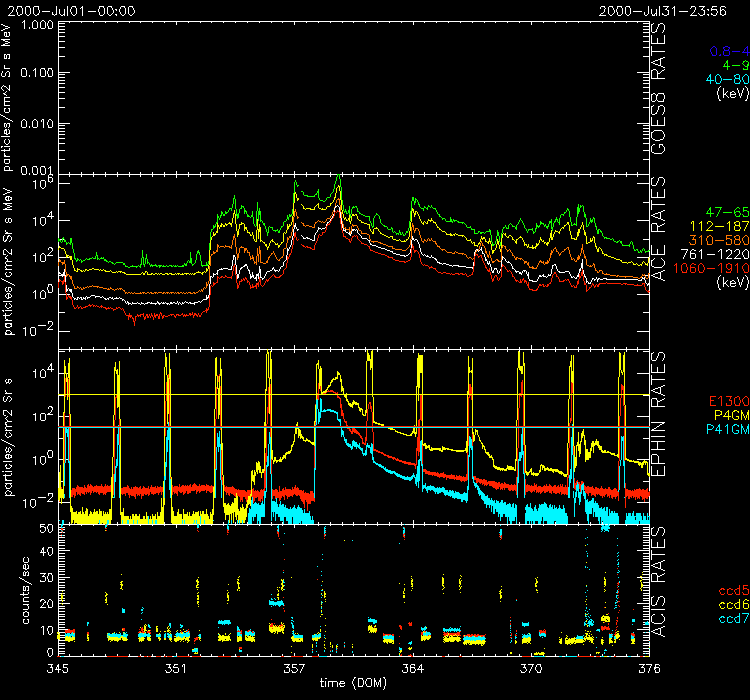This screenshot has height=700, width=750.
Task: Select the orange 310-580 legend label
Action: click(x=721, y=241)
